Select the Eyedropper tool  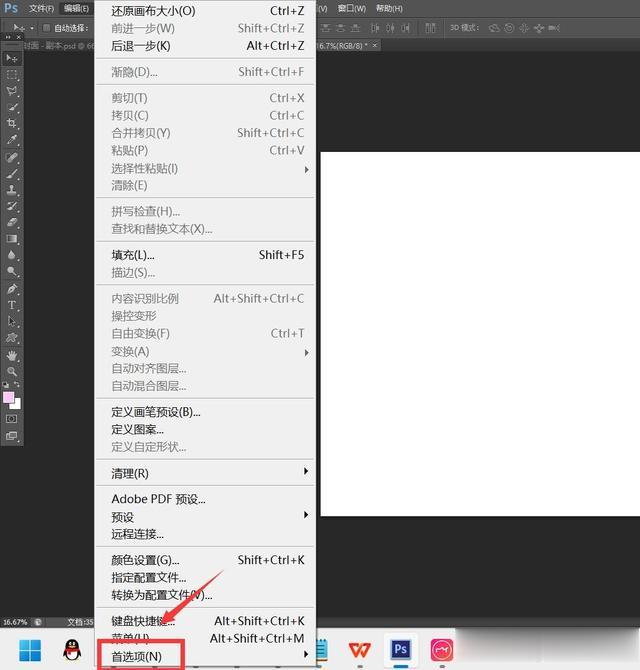click(12, 140)
